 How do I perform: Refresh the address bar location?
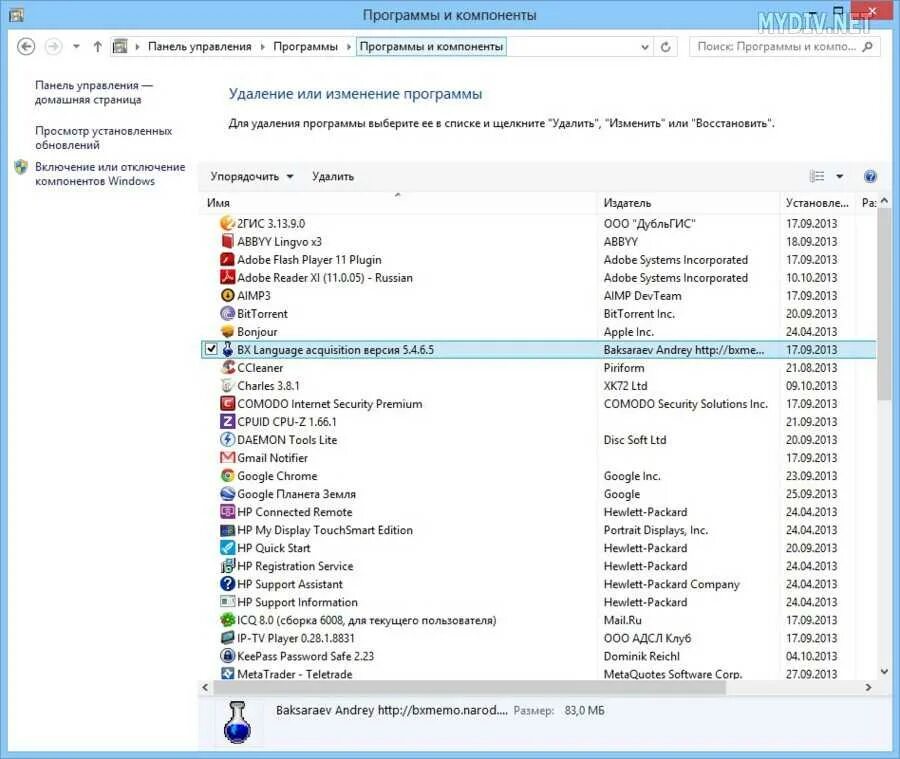666,47
